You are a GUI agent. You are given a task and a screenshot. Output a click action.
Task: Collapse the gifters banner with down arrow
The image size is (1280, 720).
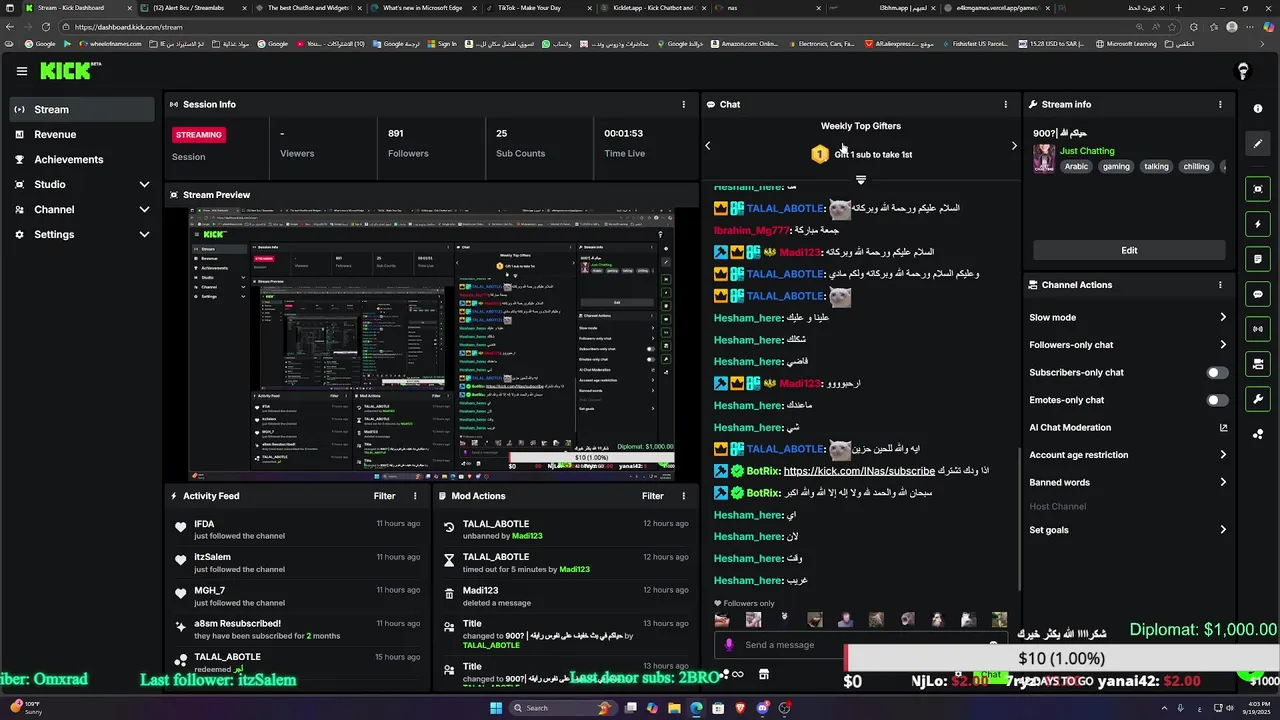click(861, 180)
